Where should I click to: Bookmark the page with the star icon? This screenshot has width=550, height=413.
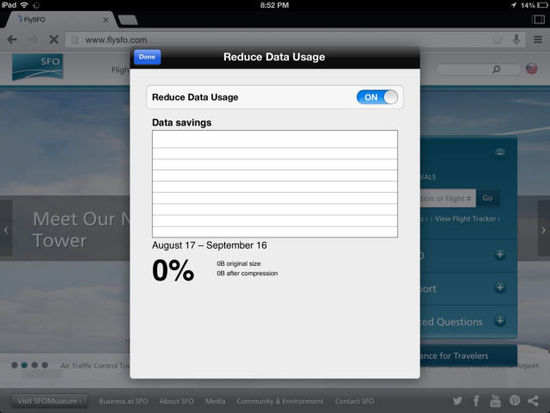pyautogui.click(x=497, y=40)
